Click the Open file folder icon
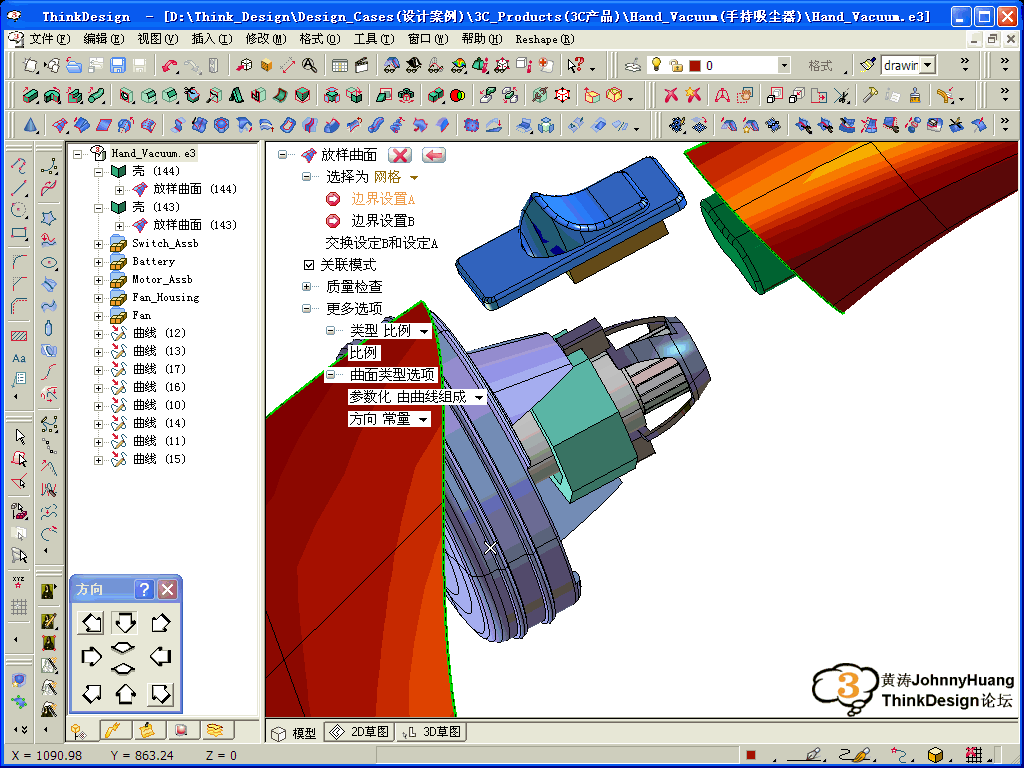 [x=74, y=65]
